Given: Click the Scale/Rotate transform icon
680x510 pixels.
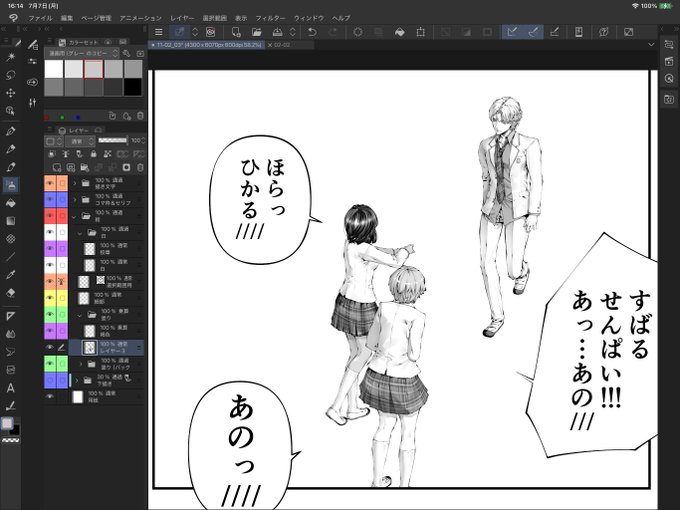Looking at the screenshot, I should (x=420, y=32).
